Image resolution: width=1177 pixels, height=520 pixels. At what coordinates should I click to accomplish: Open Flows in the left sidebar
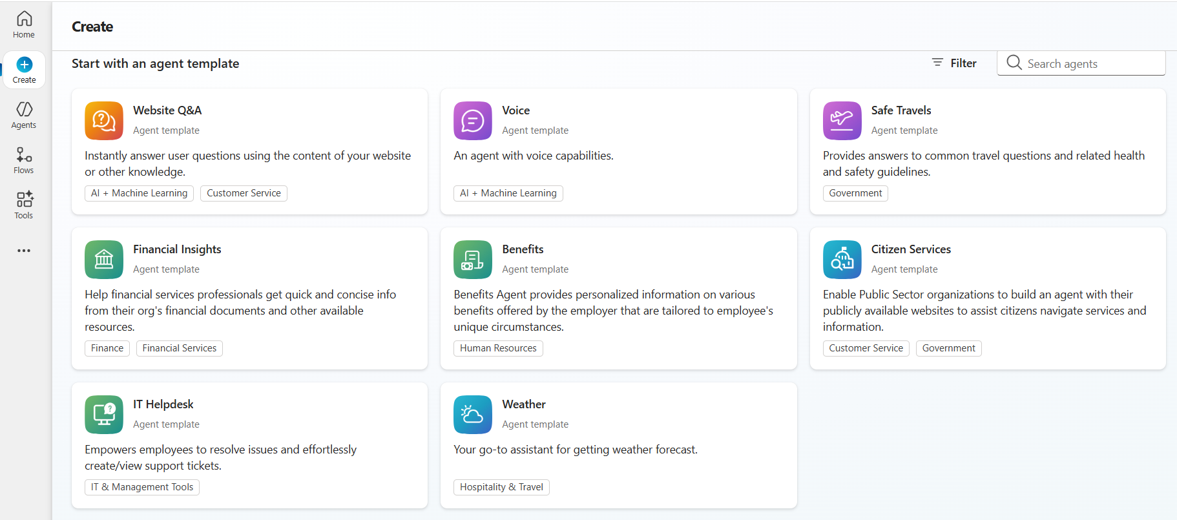click(24, 160)
